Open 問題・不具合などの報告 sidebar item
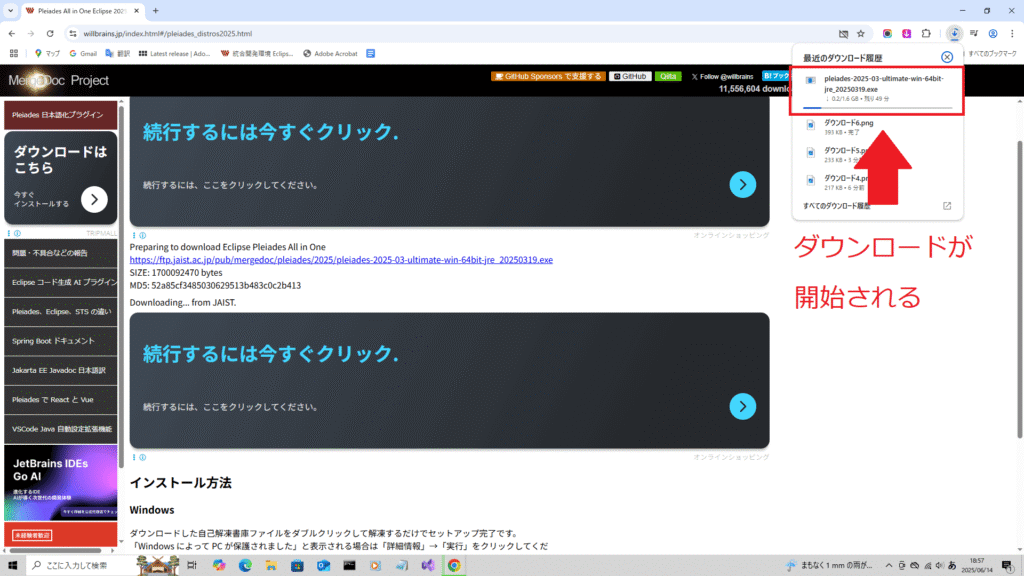 pos(61,253)
